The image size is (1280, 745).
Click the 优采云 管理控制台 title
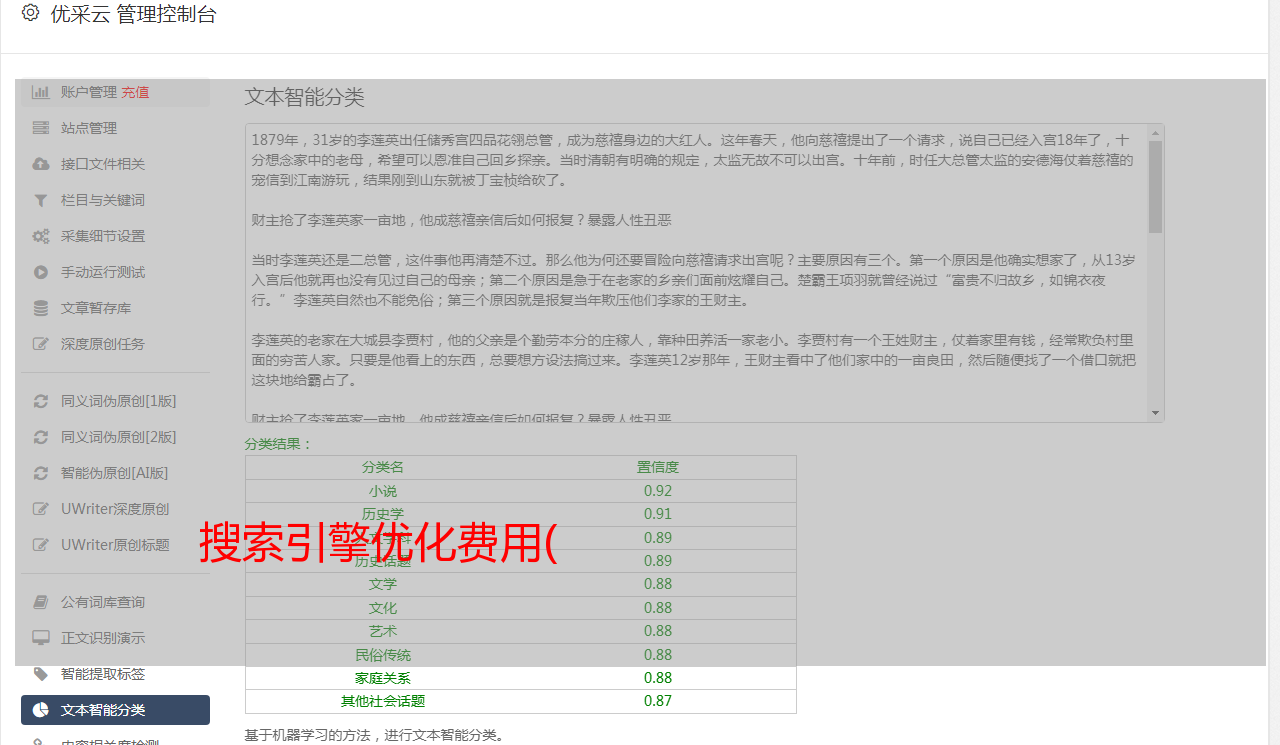133,14
